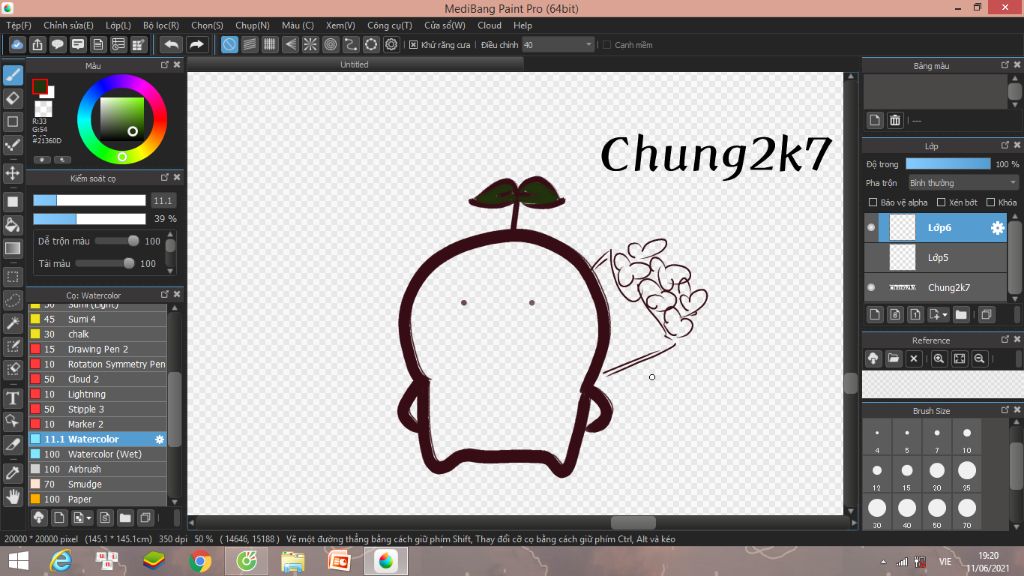This screenshot has height=576, width=1024.
Task: Switch to the Untitled document tab
Action: coord(354,65)
